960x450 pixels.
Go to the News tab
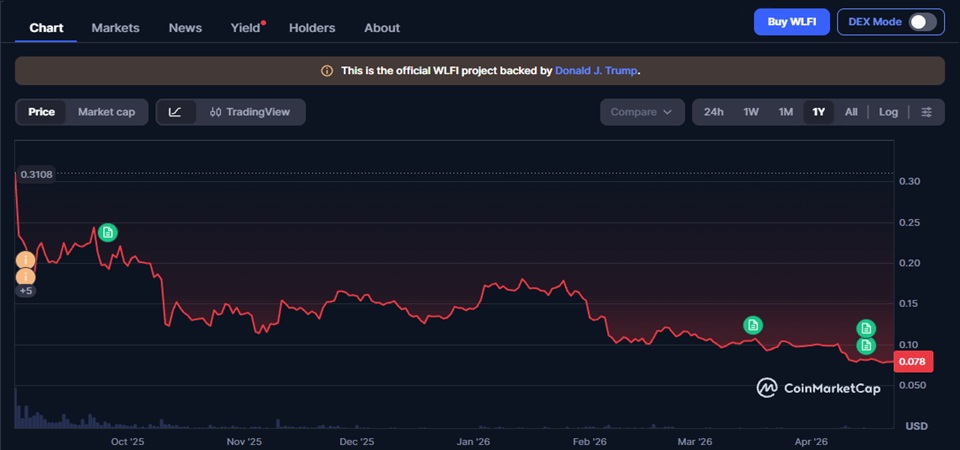pos(186,28)
